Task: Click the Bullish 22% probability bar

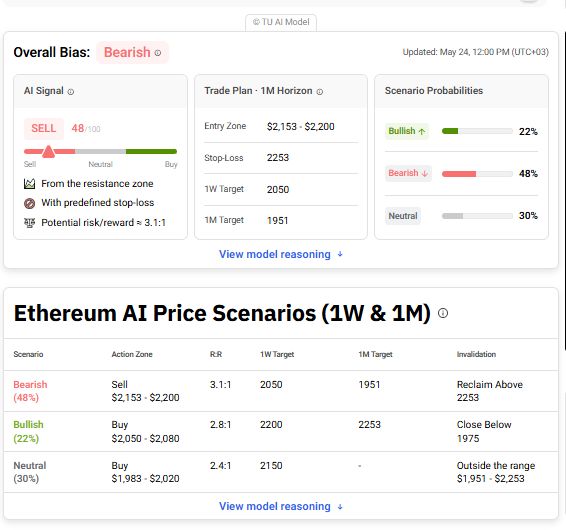Action: [x=477, y=131]
